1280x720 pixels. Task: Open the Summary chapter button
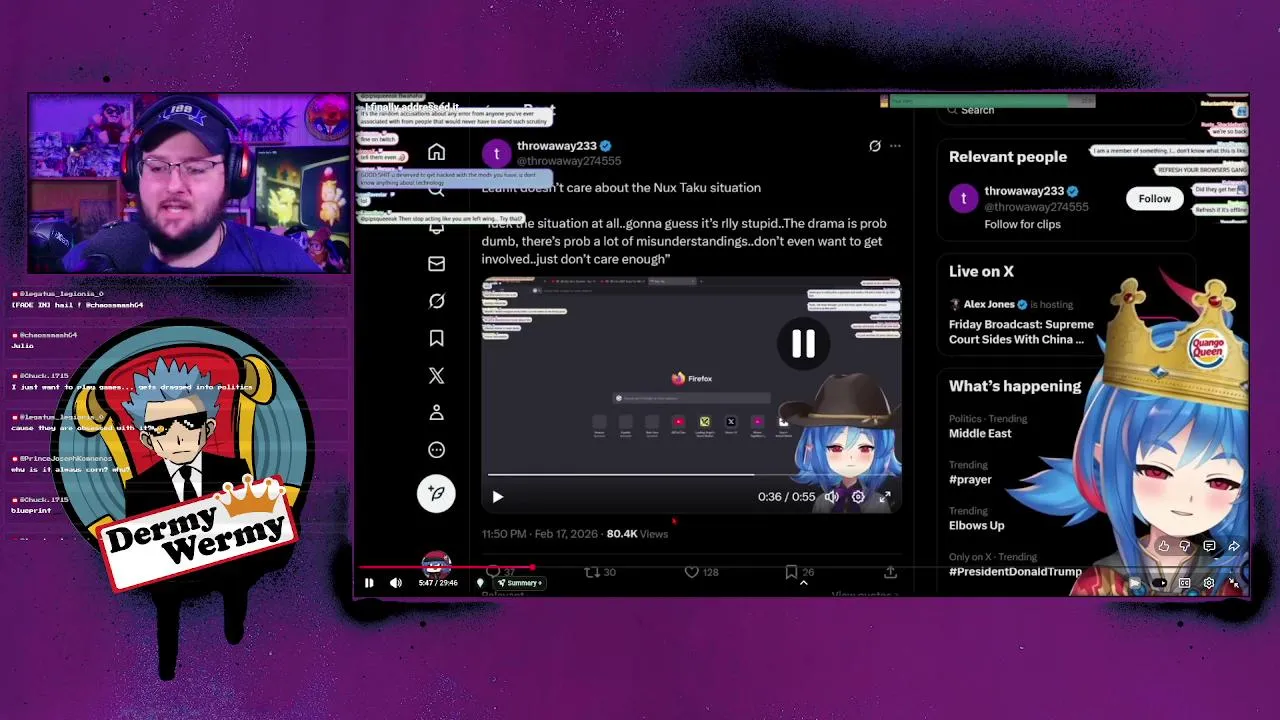521,583
